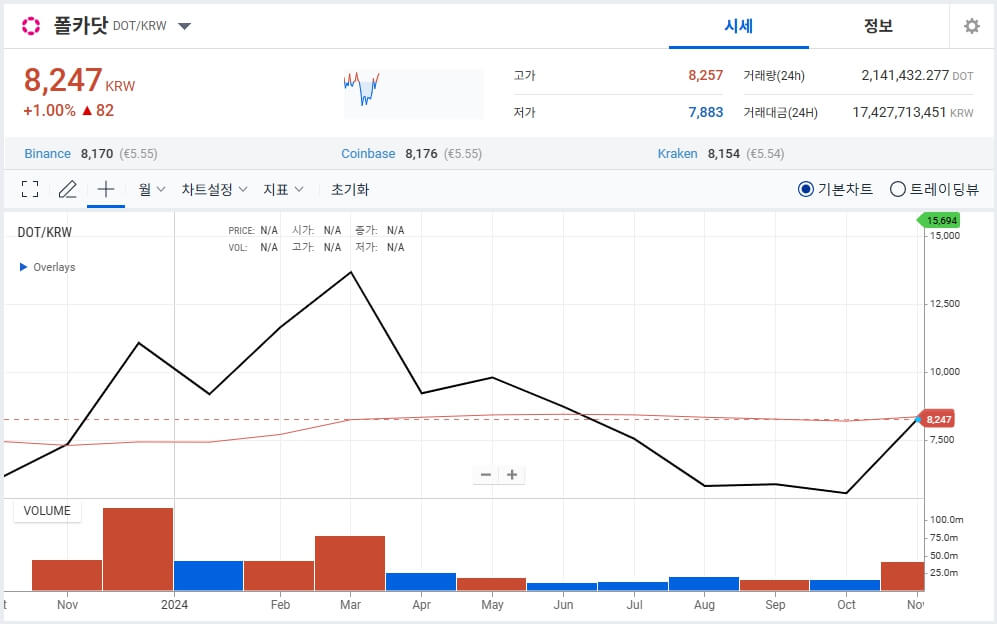Screen dimensions: 997x624
Task: Open the 월 timeframe dropdown
Action: click(149, 188)
